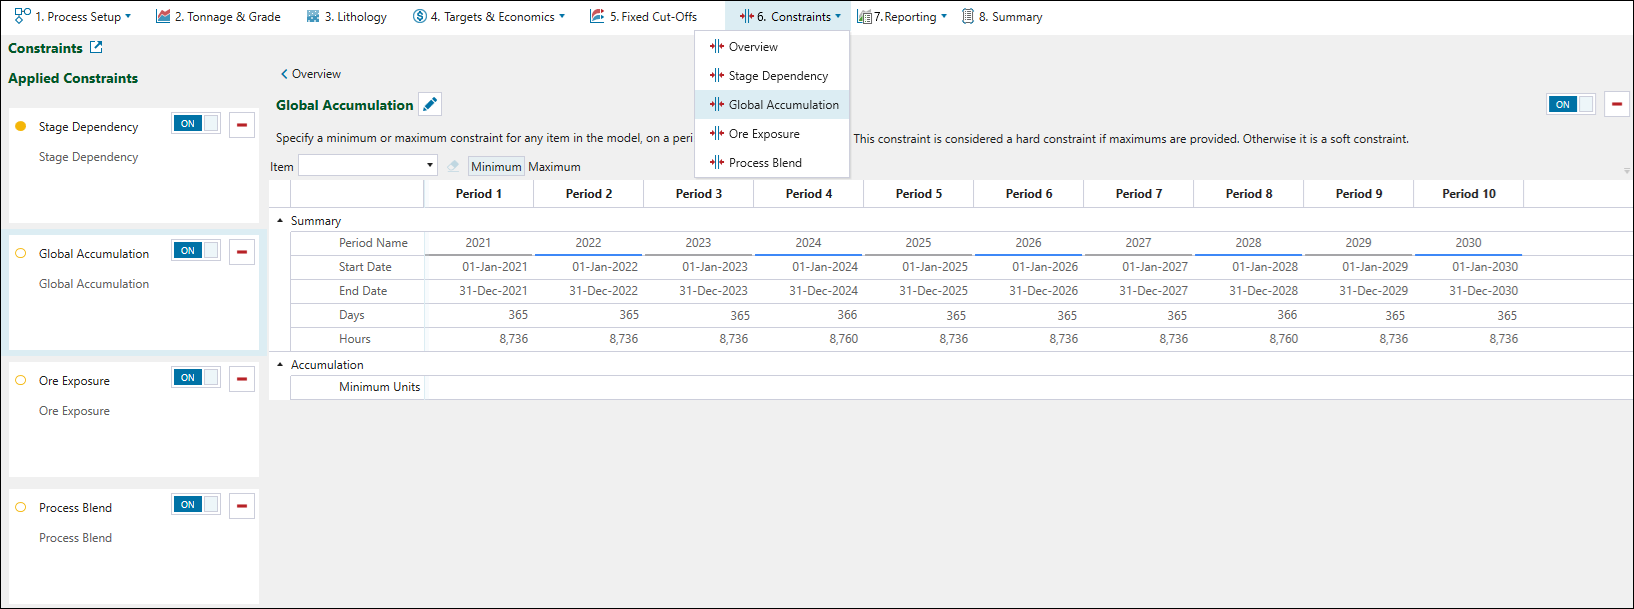This screenshot has height=609, width=1634.
Task: Click the 8,760 hours cell for Period 4
Action: 809,339
